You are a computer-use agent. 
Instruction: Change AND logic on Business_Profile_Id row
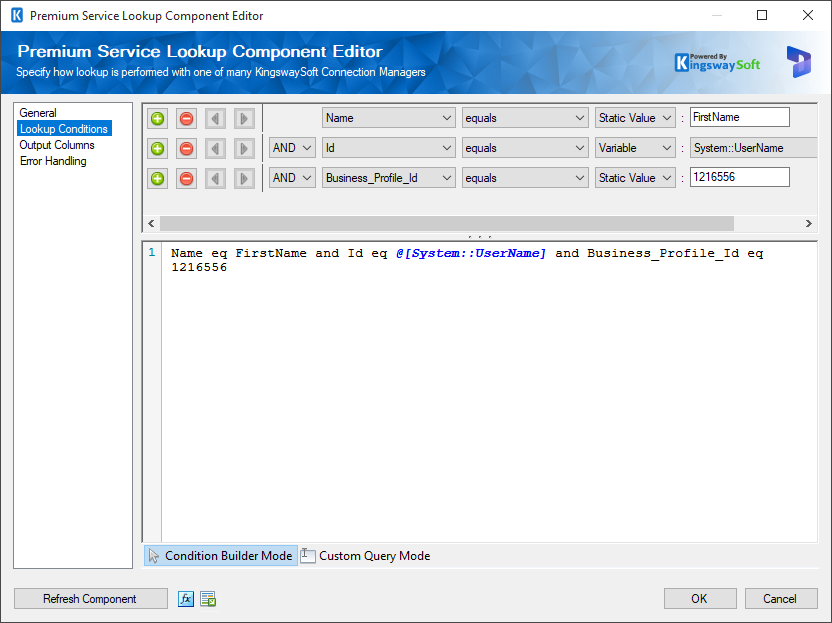[292, 178]
